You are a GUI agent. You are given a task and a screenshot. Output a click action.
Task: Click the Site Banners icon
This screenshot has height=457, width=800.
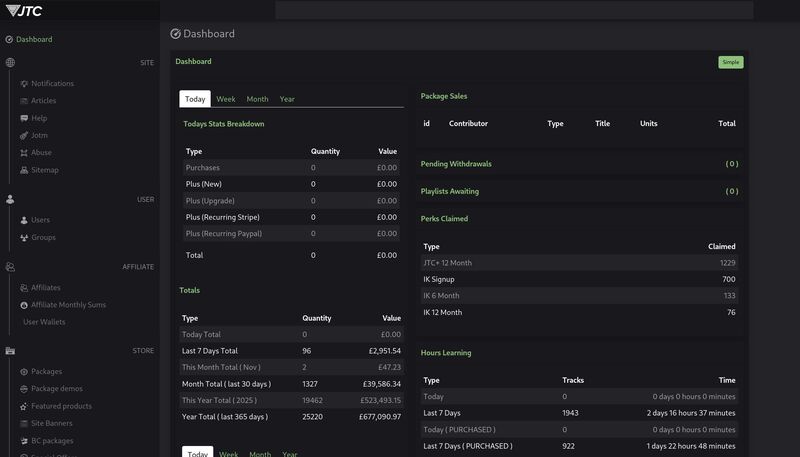(x=24, y=423)
